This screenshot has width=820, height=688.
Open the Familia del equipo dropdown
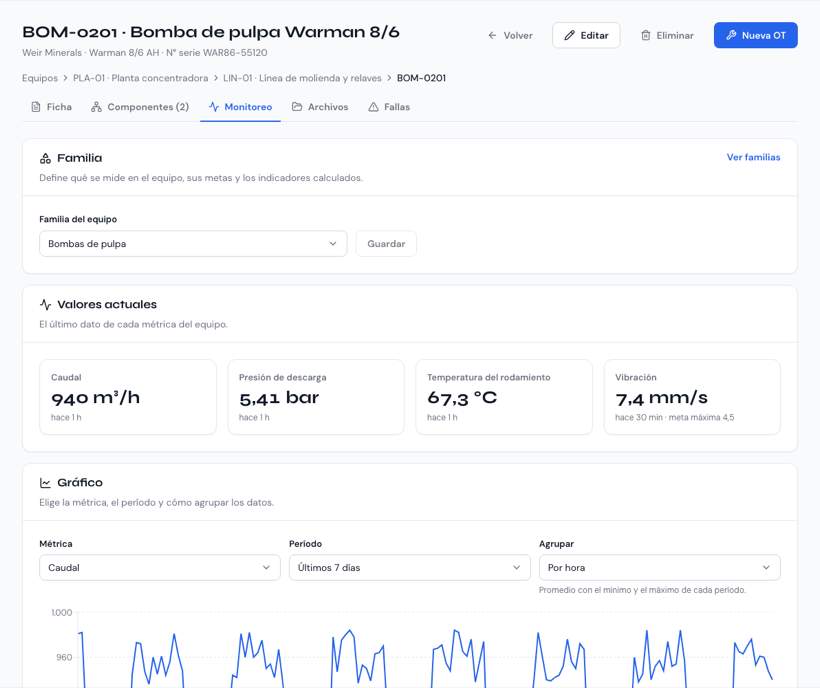click(193, 244)
